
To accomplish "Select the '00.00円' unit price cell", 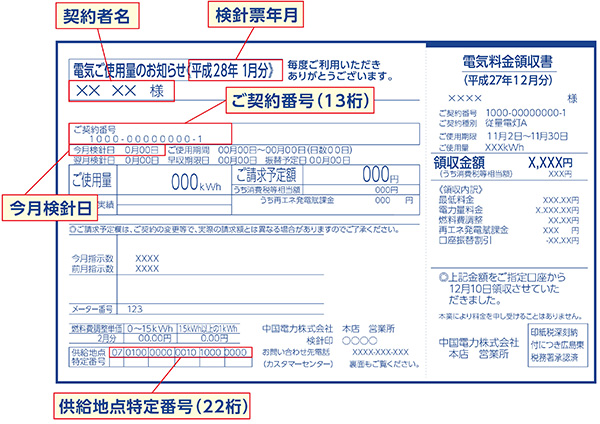I will 155,338.
